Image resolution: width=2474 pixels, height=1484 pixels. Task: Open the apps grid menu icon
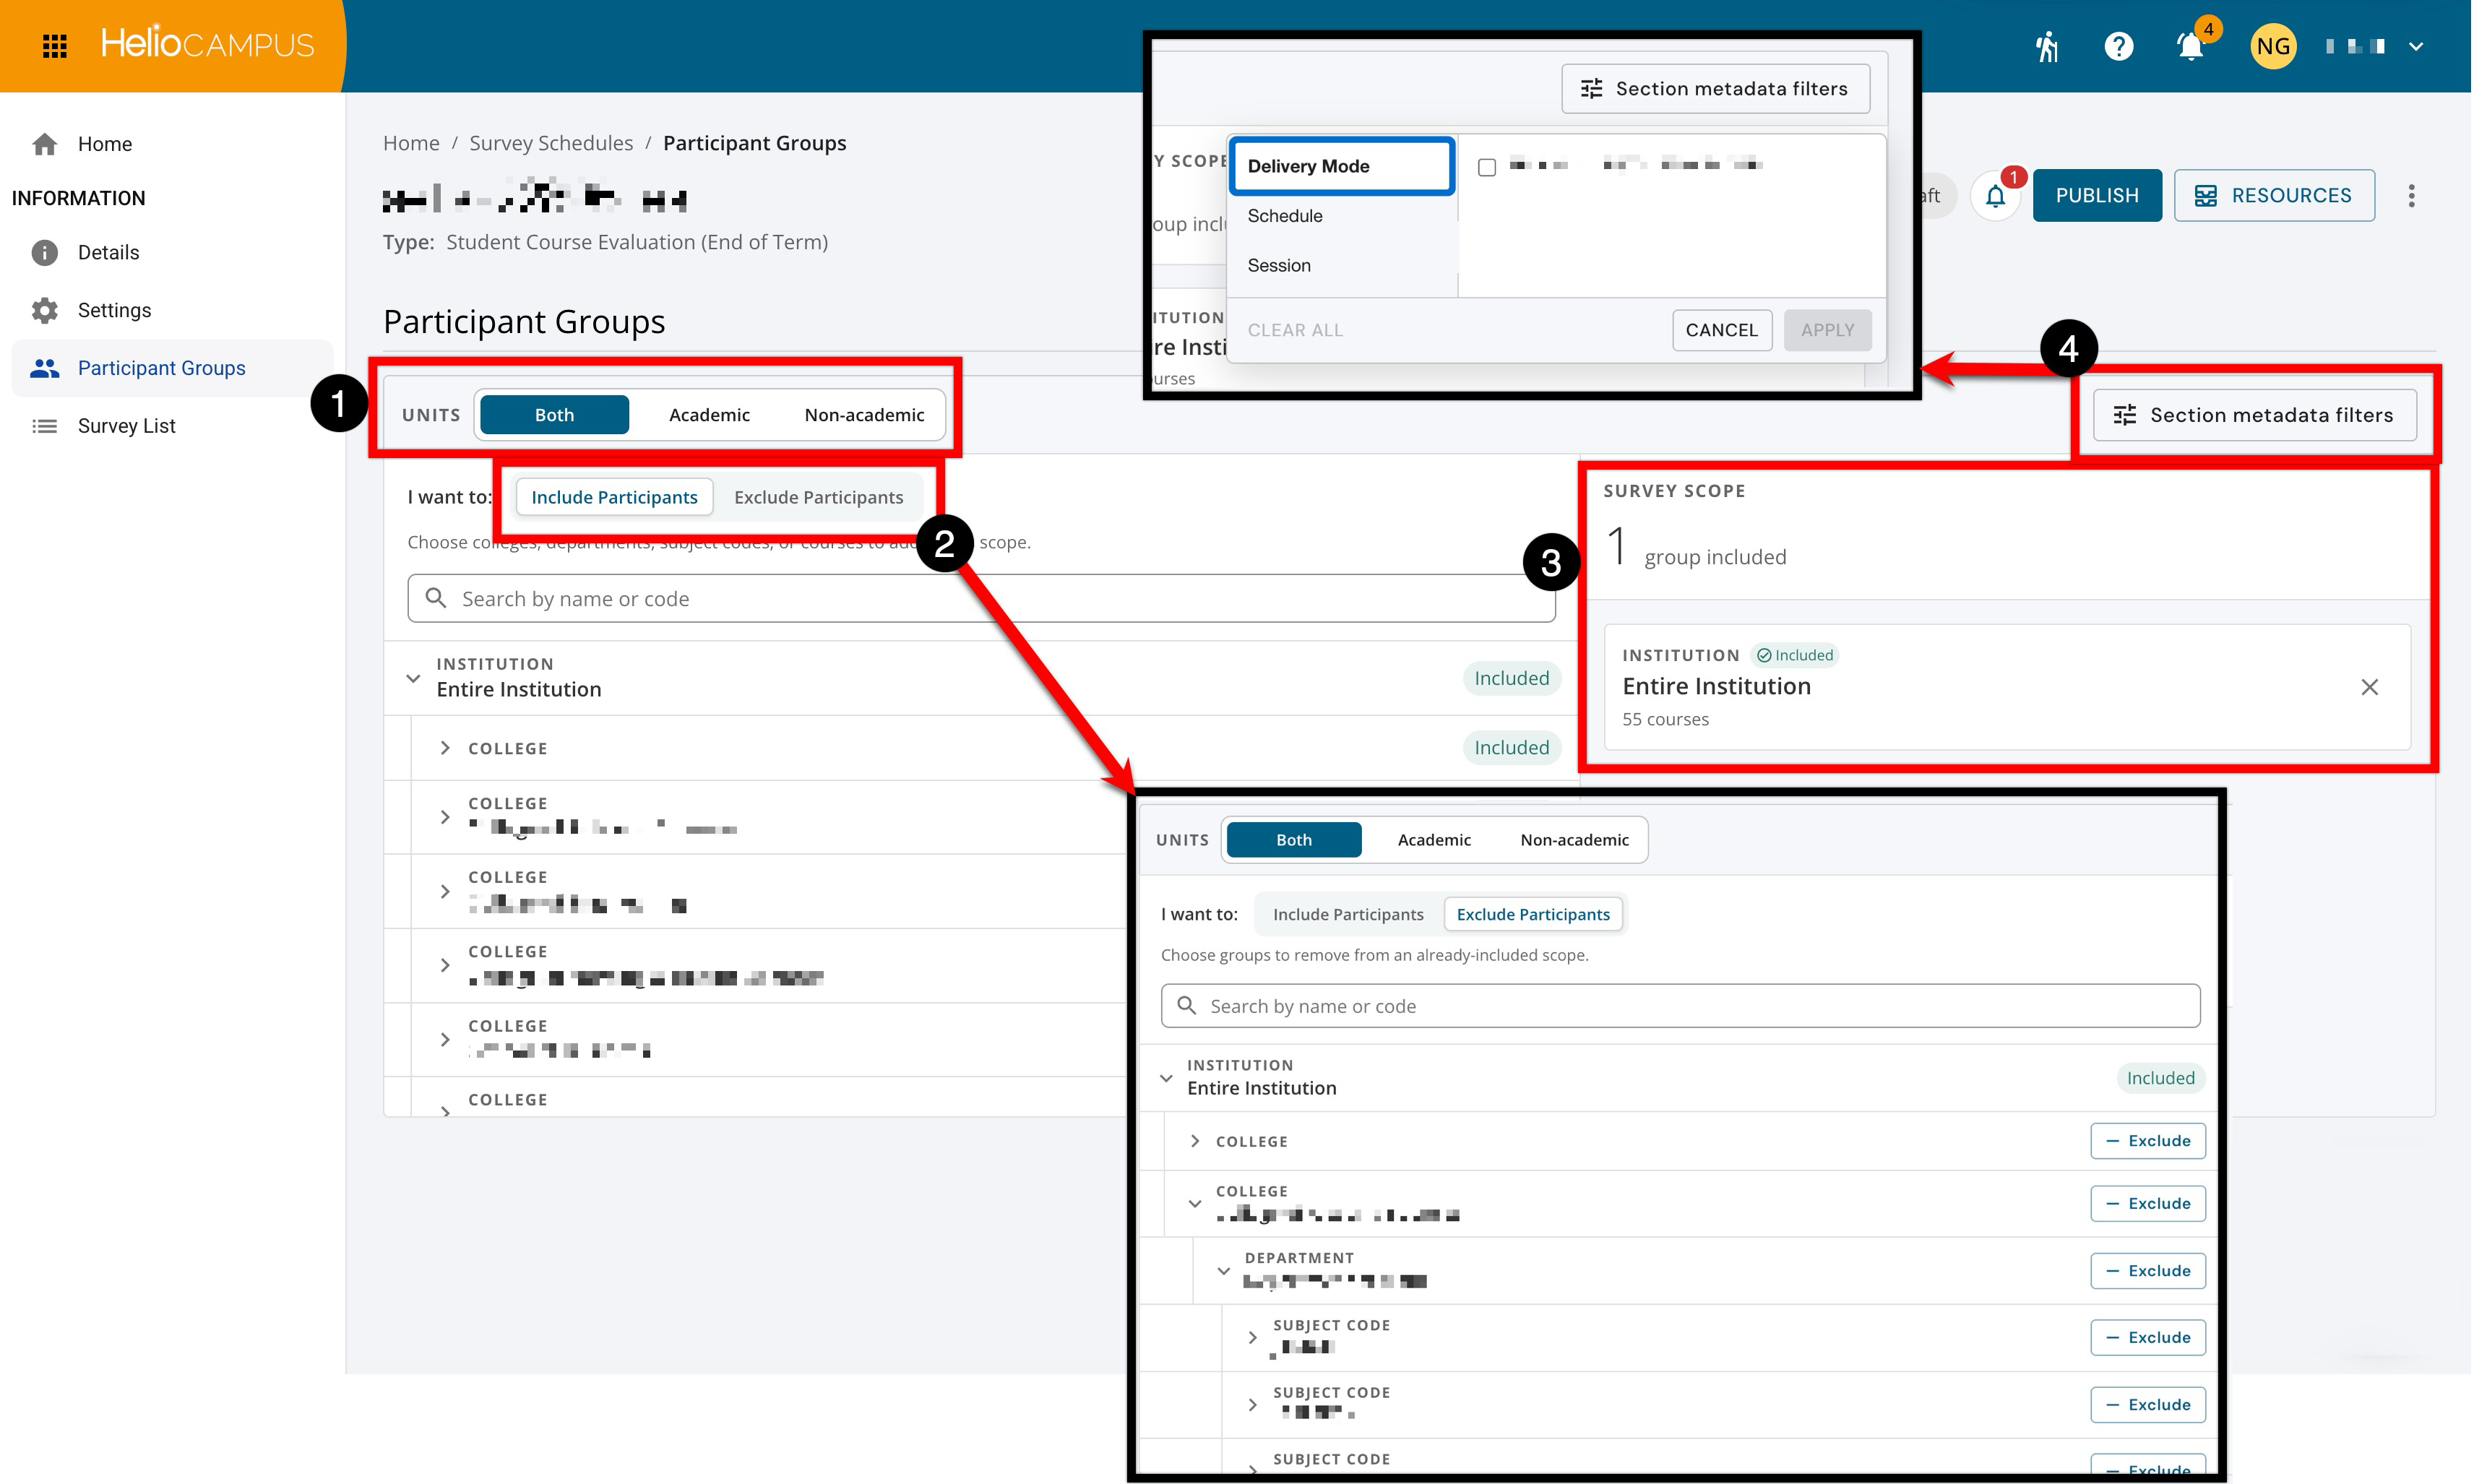tap(55, 46)
